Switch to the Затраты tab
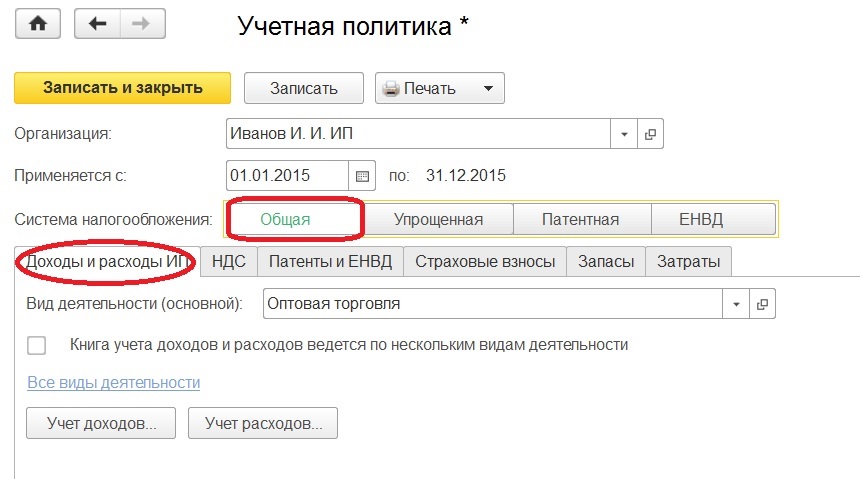 point(689,262)
